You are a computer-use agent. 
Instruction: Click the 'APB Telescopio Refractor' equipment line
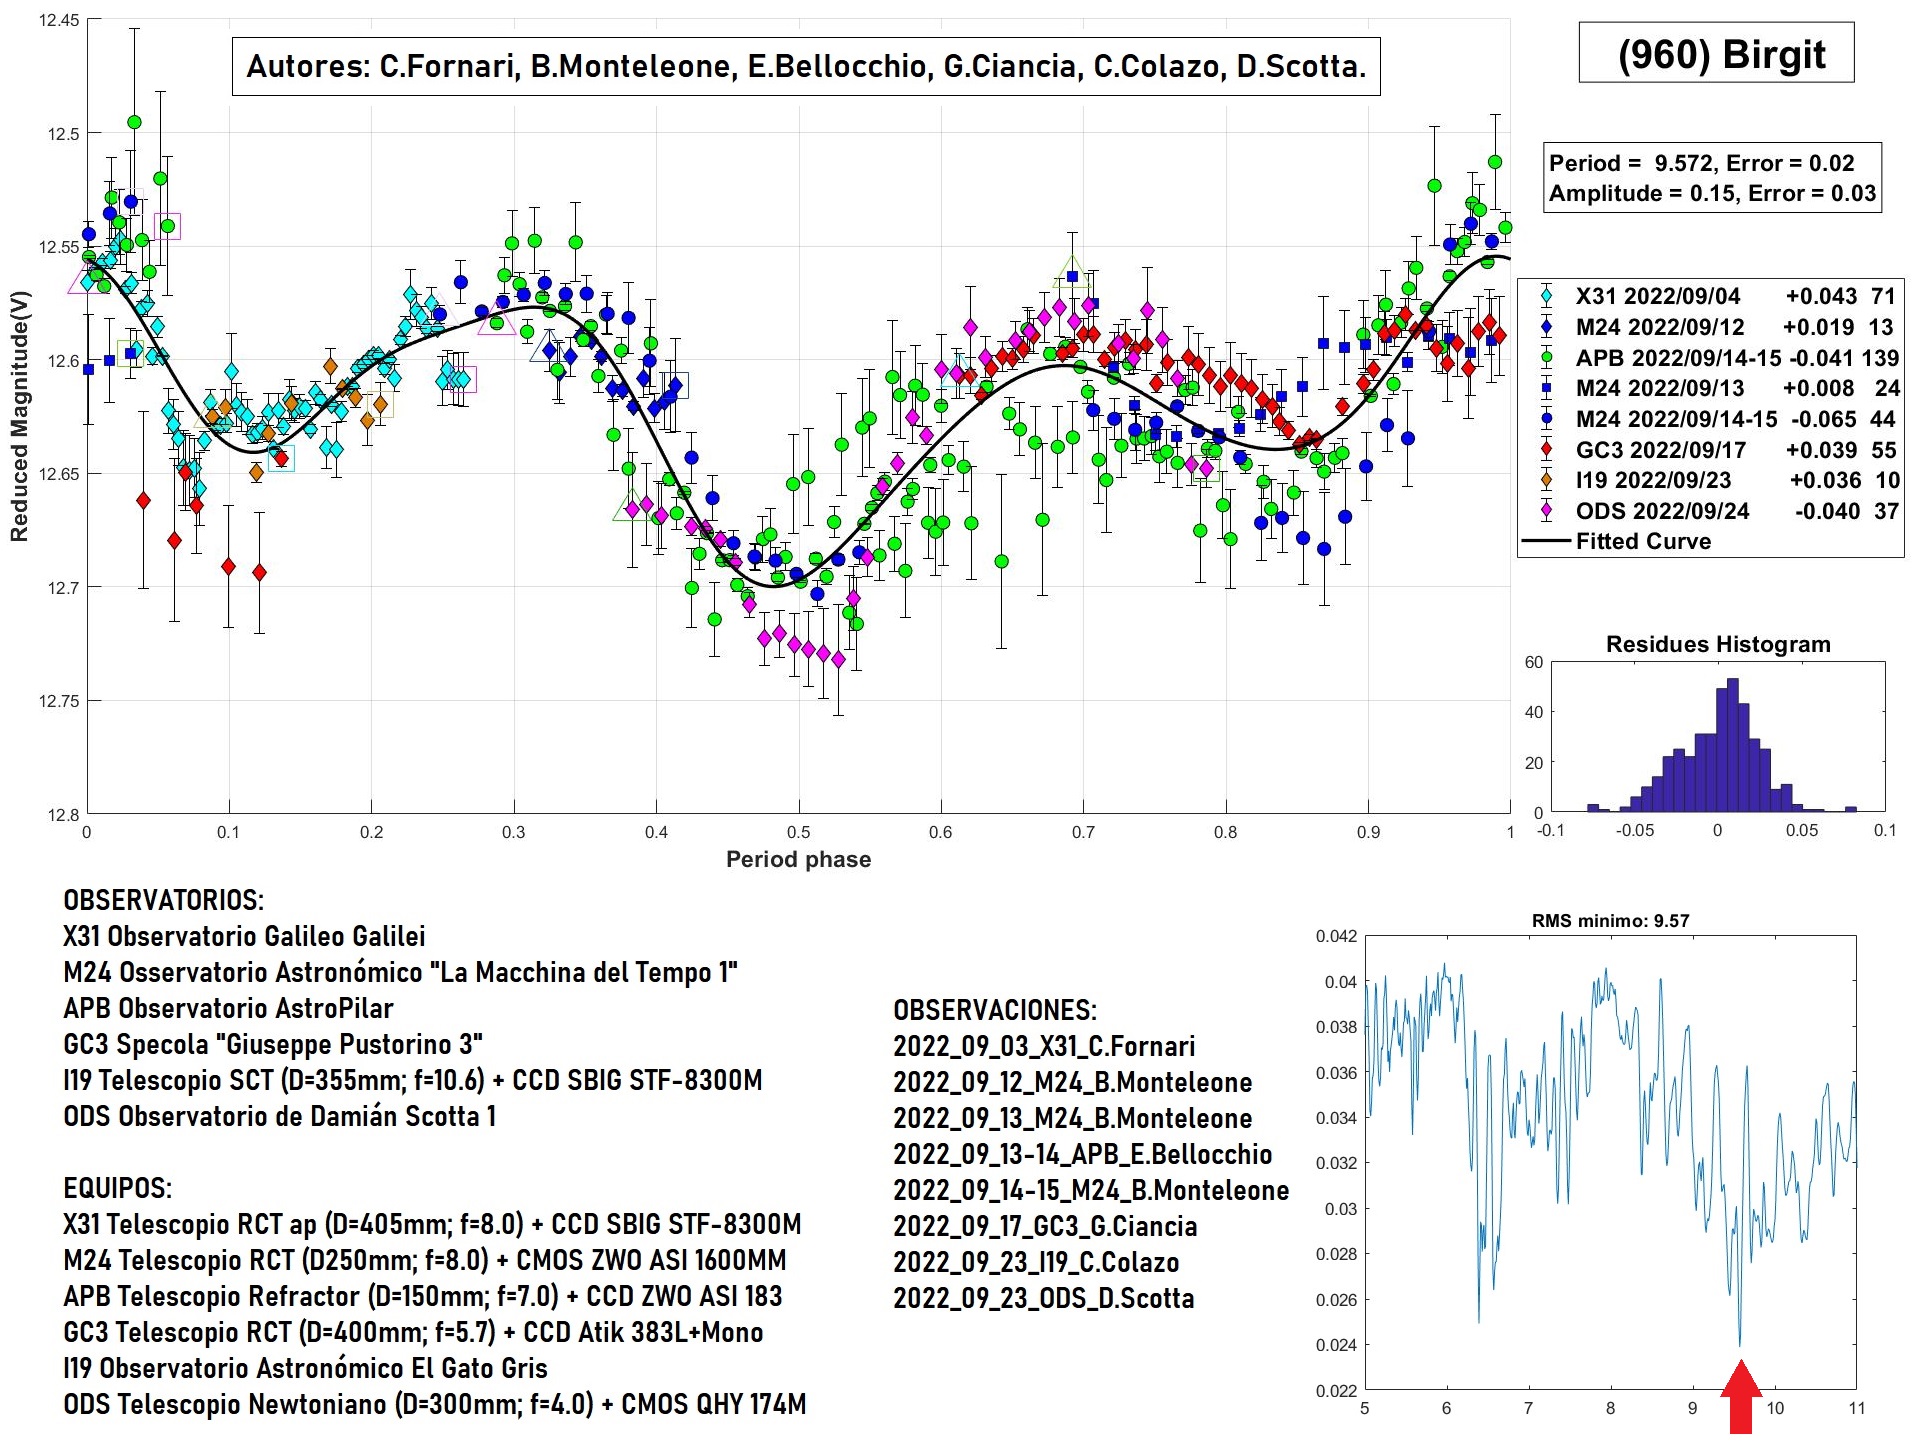point(423,1296)
